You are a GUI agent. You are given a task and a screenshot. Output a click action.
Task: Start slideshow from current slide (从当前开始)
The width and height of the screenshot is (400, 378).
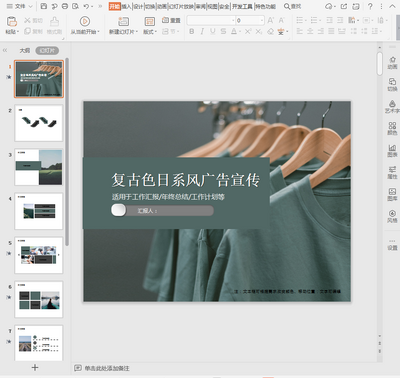pyautogui.click(x=85, y=25)
